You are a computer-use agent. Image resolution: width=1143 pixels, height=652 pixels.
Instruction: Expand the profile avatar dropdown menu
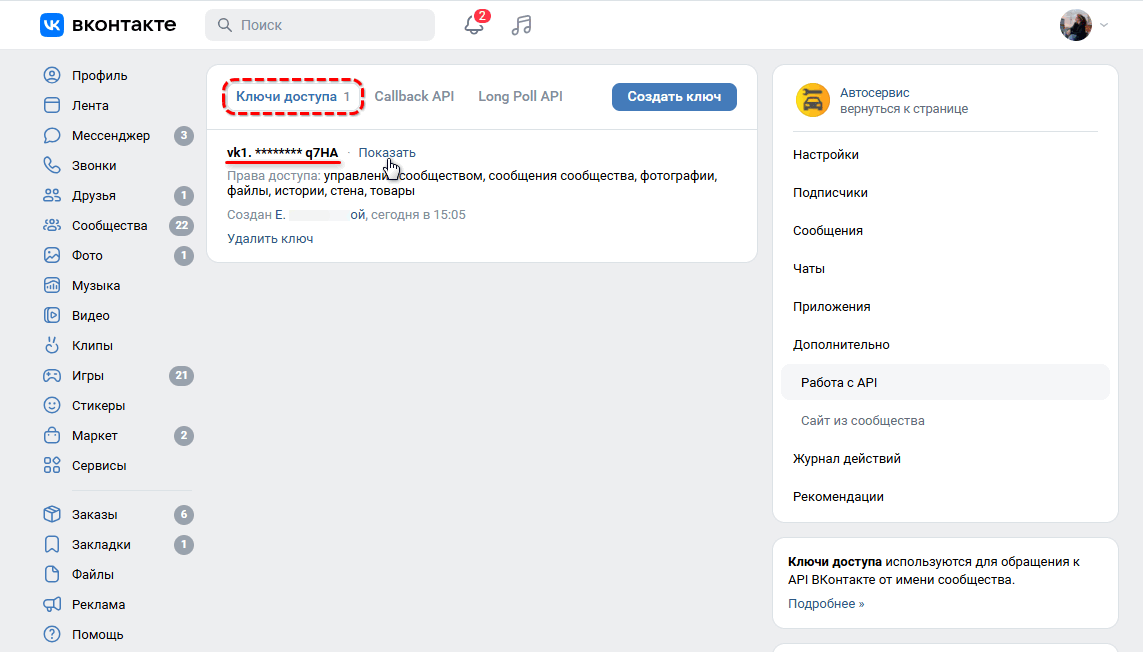tap(1084, 25)
